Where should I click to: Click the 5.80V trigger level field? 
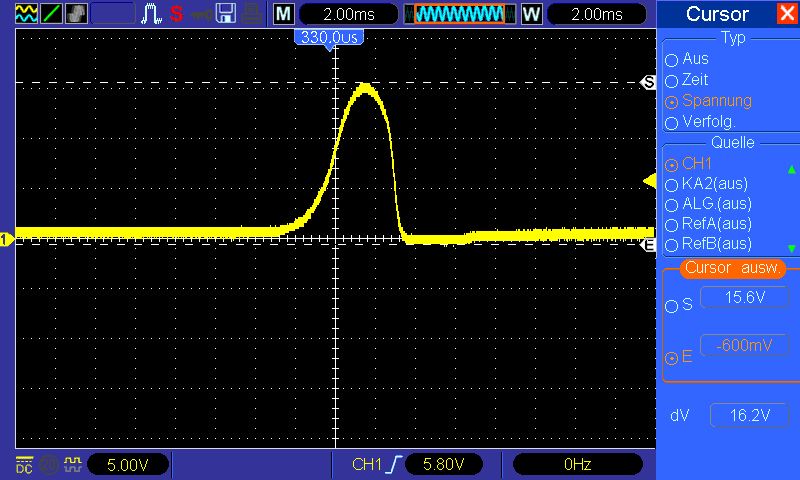pyautogui.click(x=443, y=464)
